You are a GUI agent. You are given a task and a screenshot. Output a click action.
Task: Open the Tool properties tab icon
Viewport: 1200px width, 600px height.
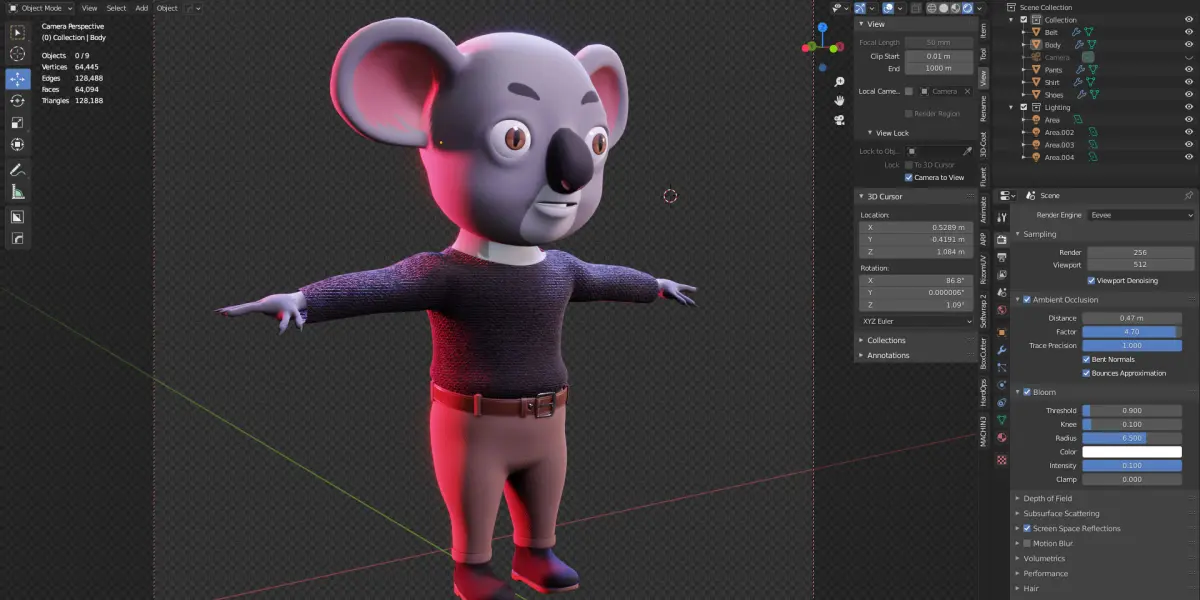1001,217
